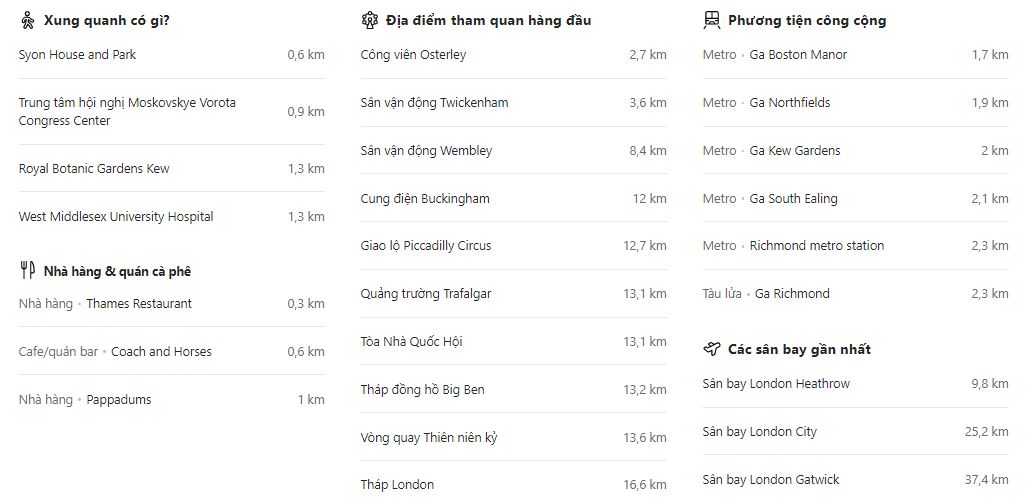Screen dimensions: 1035x502
Task: Select Syon House and Park entry
Action: pyautogui.click(x=172, y=55)
